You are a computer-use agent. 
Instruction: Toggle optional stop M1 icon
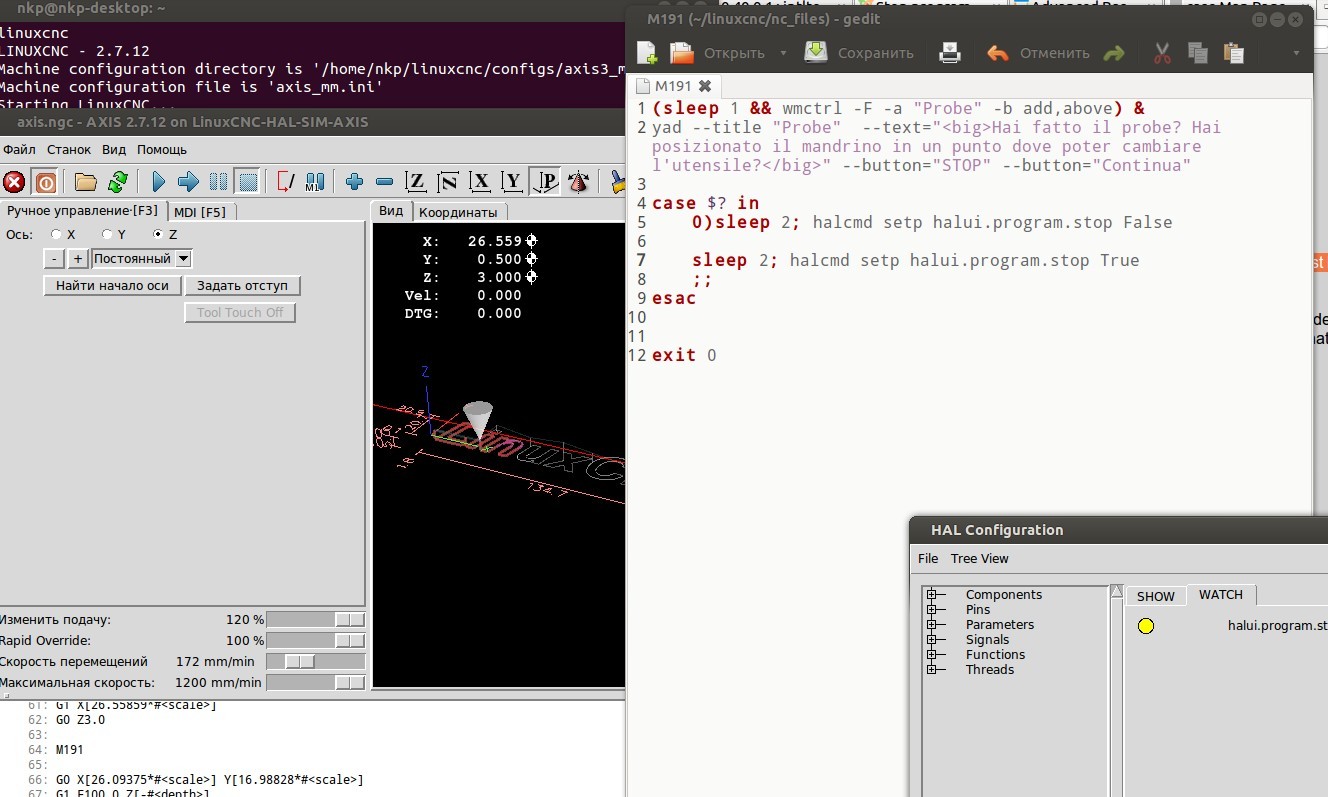click(x=314, y=182)
